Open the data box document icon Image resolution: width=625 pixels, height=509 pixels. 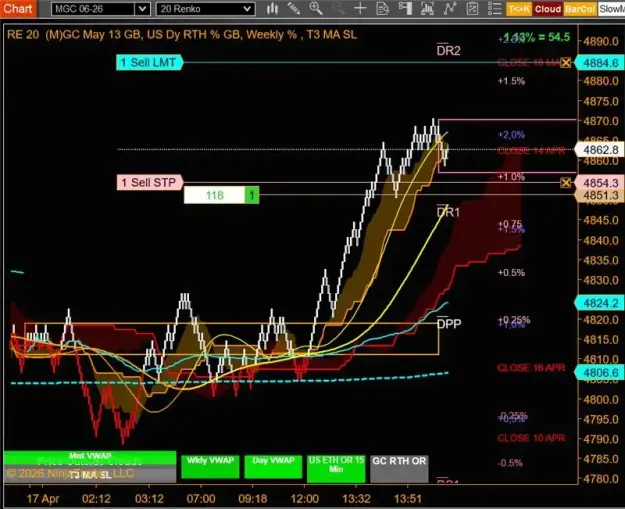(x=382, y=8)
